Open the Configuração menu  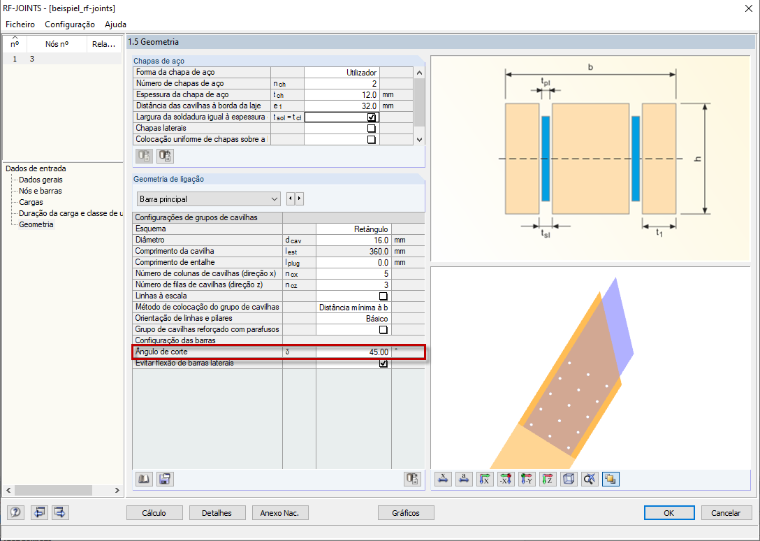pos(70,24)
